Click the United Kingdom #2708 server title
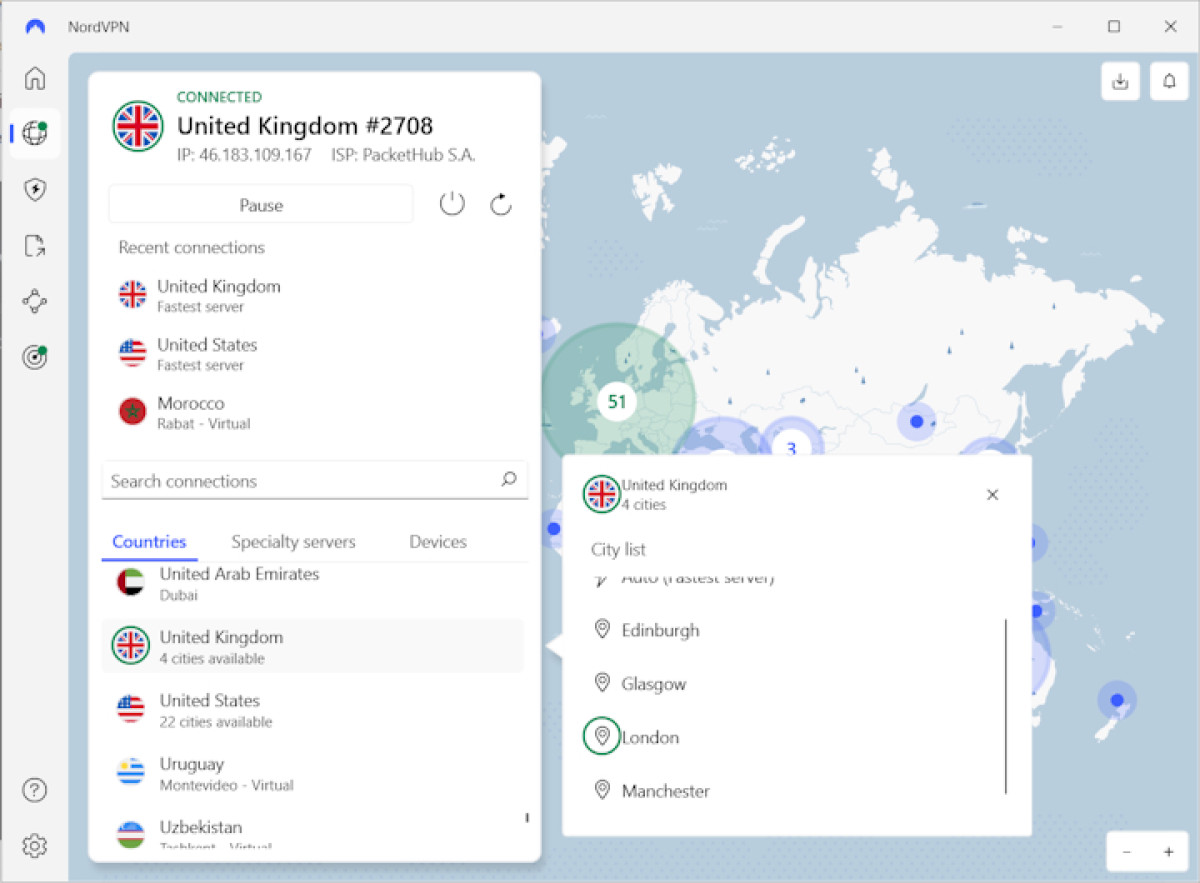Image resolution: width=1200 pixels, height=883 pixels. pos(305,126)
